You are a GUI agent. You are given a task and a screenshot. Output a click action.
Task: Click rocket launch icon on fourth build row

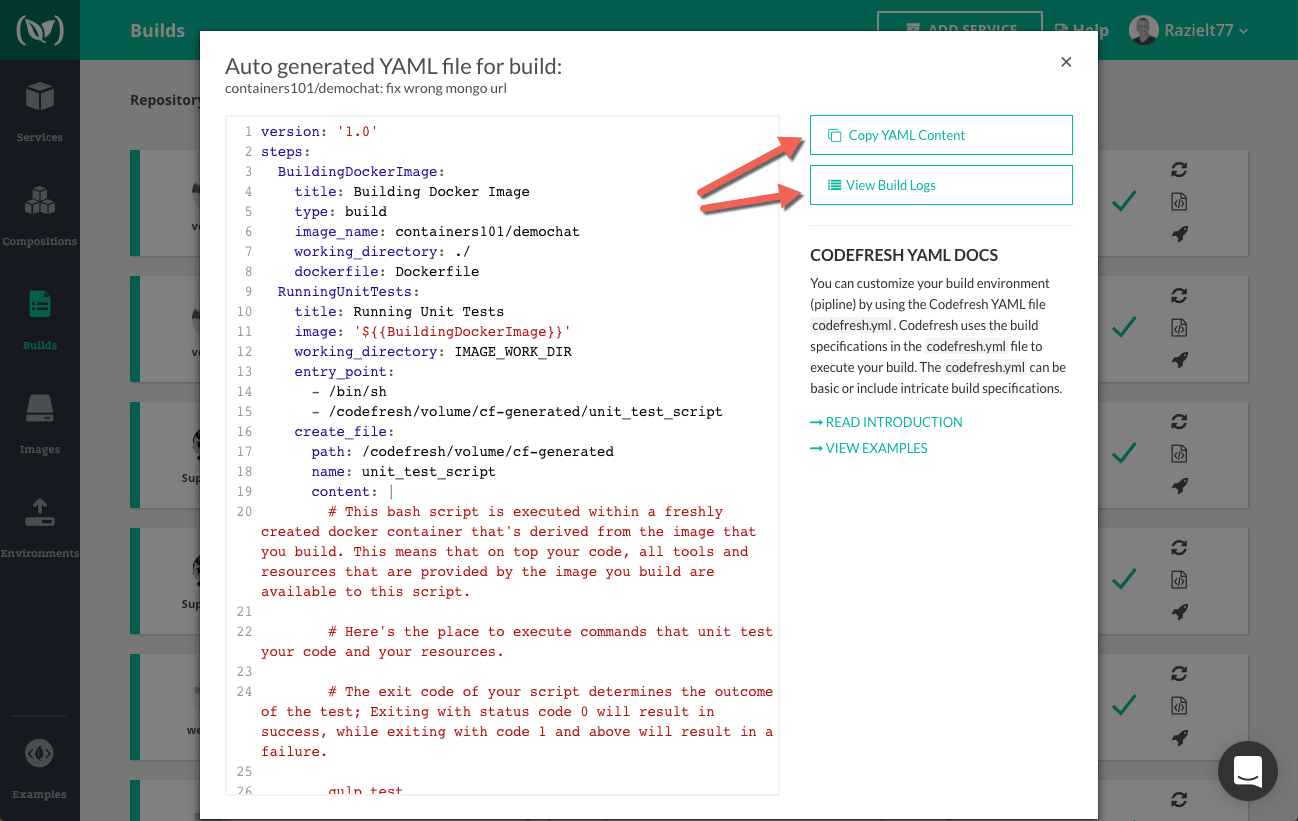1179,612
